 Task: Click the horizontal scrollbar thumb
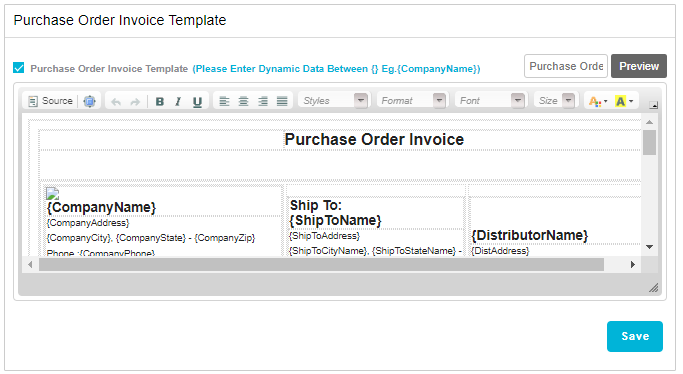coord(321,264)
